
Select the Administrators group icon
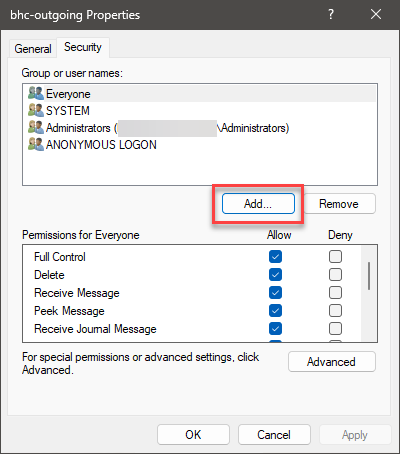click(36, 127)
